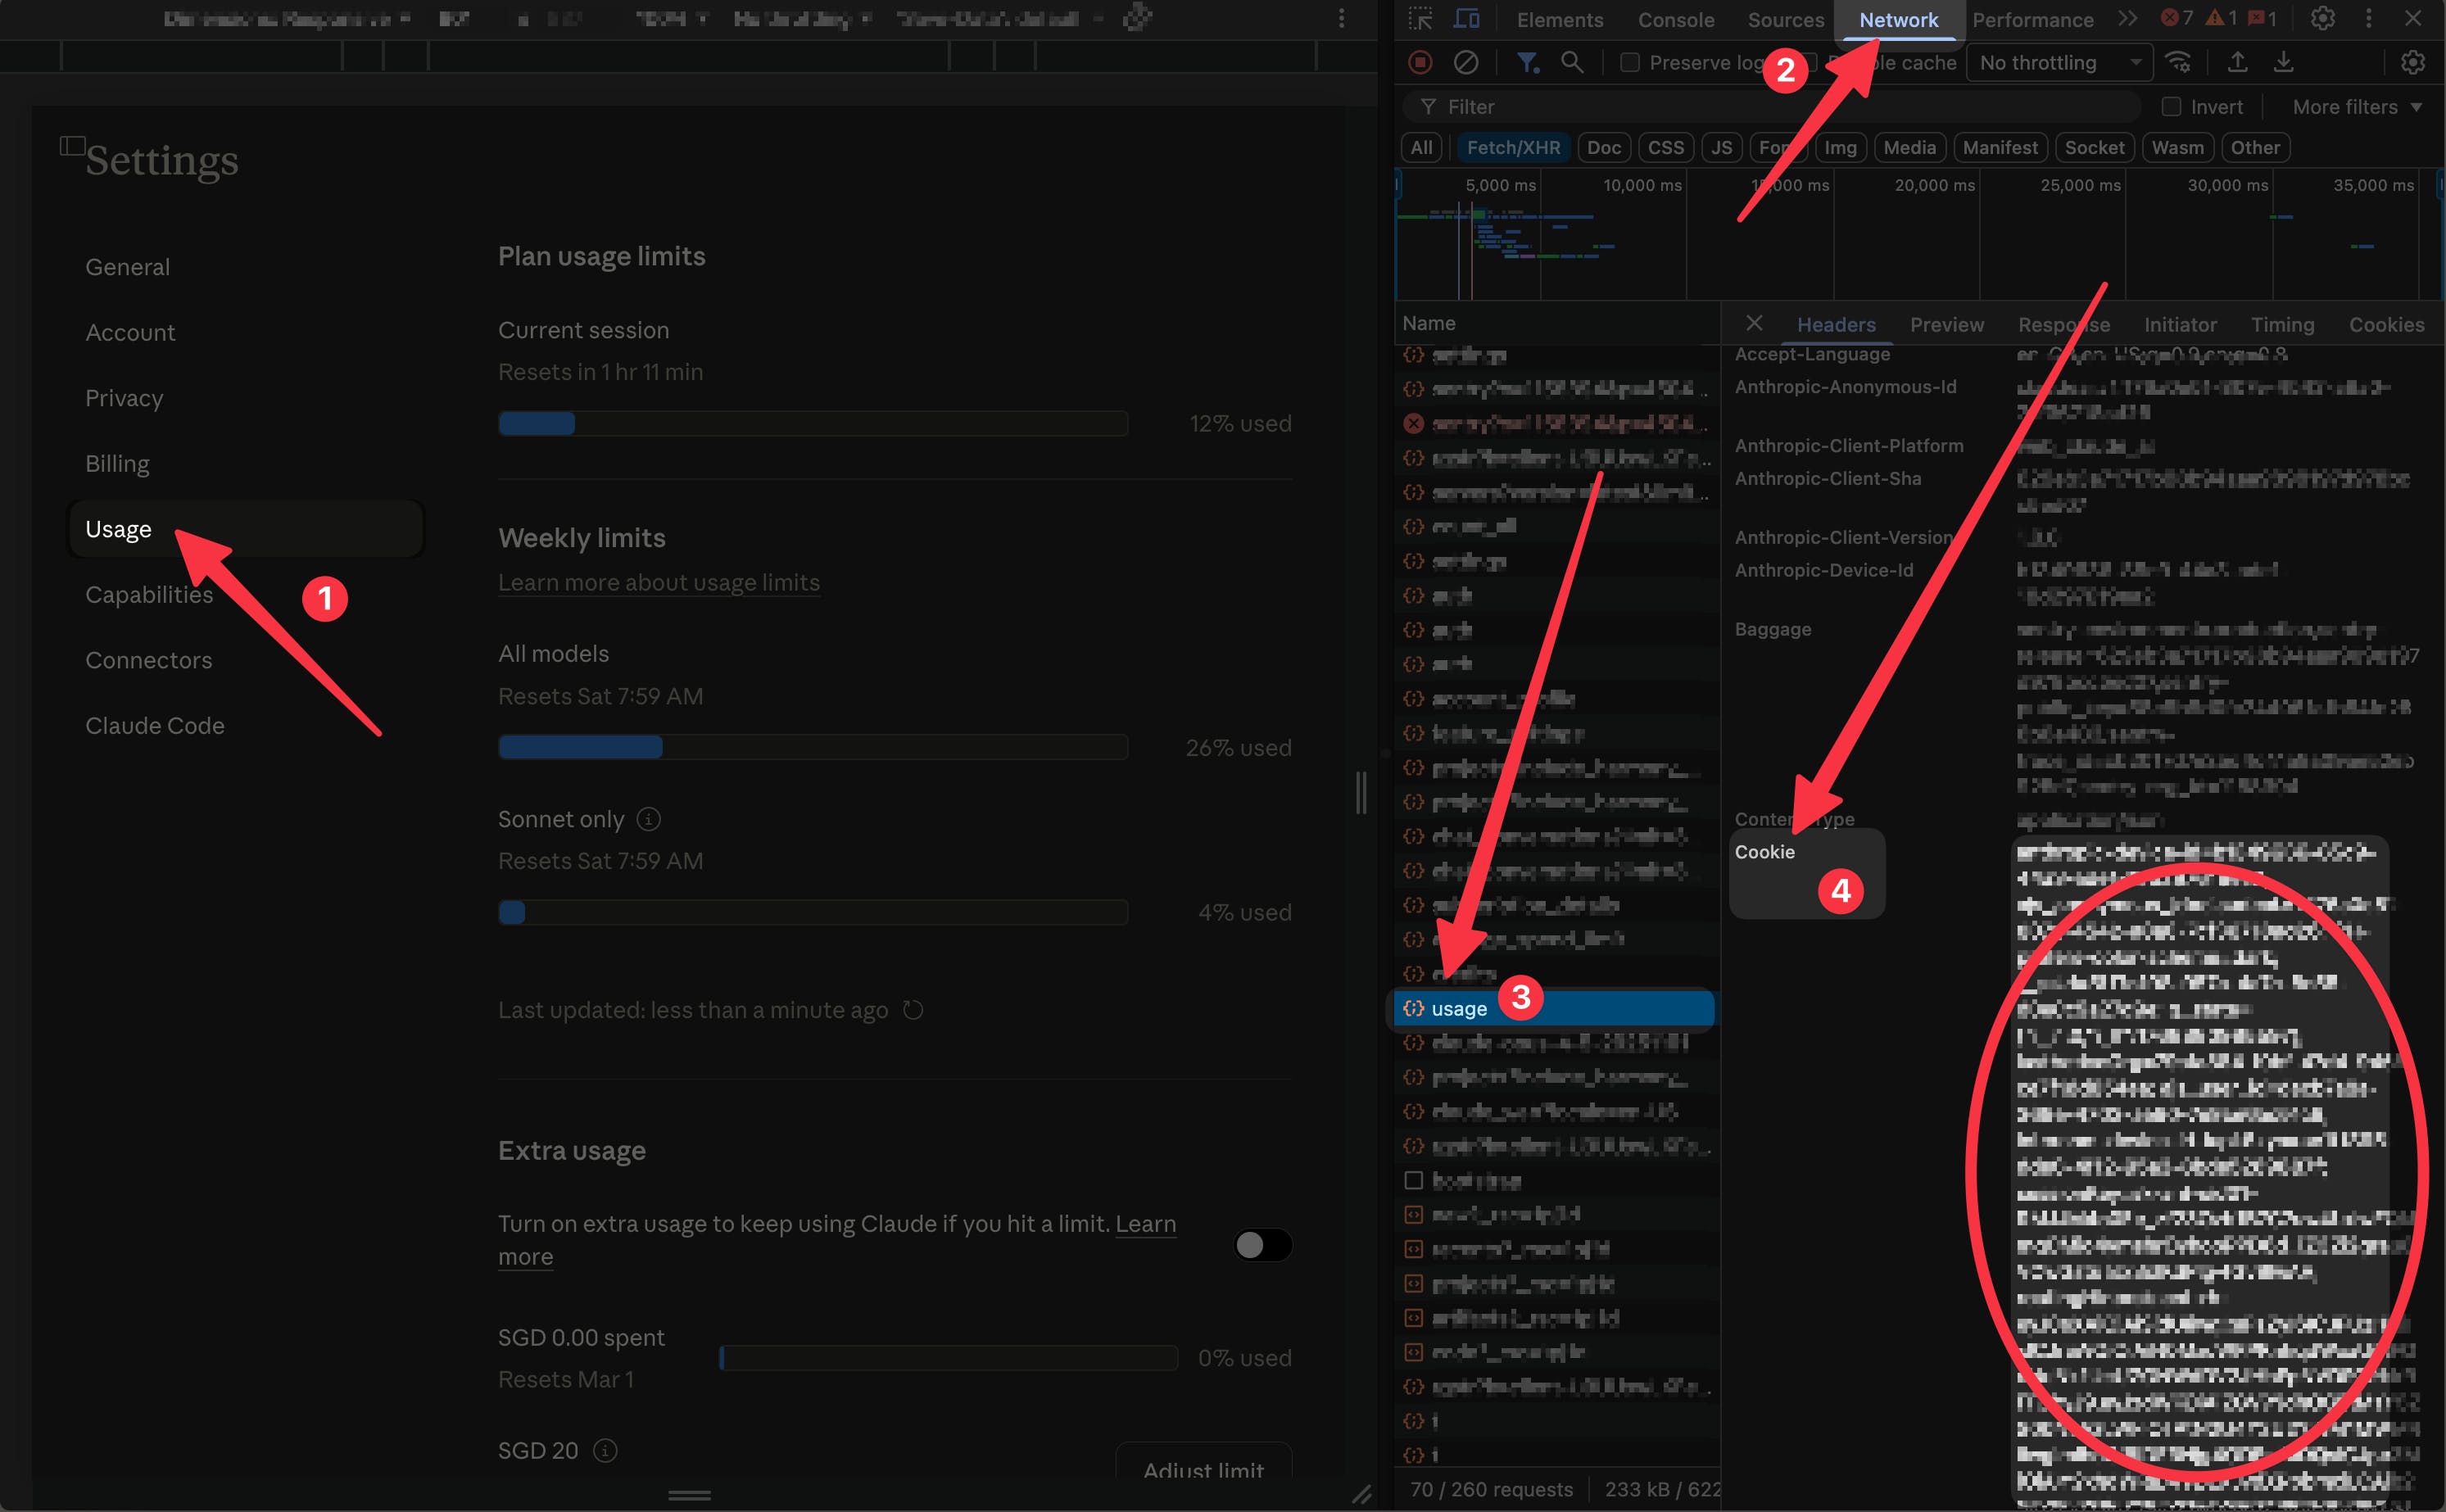Open Learn more about usage limits link
Screen dimensions: 2446x1512
pyautogui.click(x=659, y=583)
